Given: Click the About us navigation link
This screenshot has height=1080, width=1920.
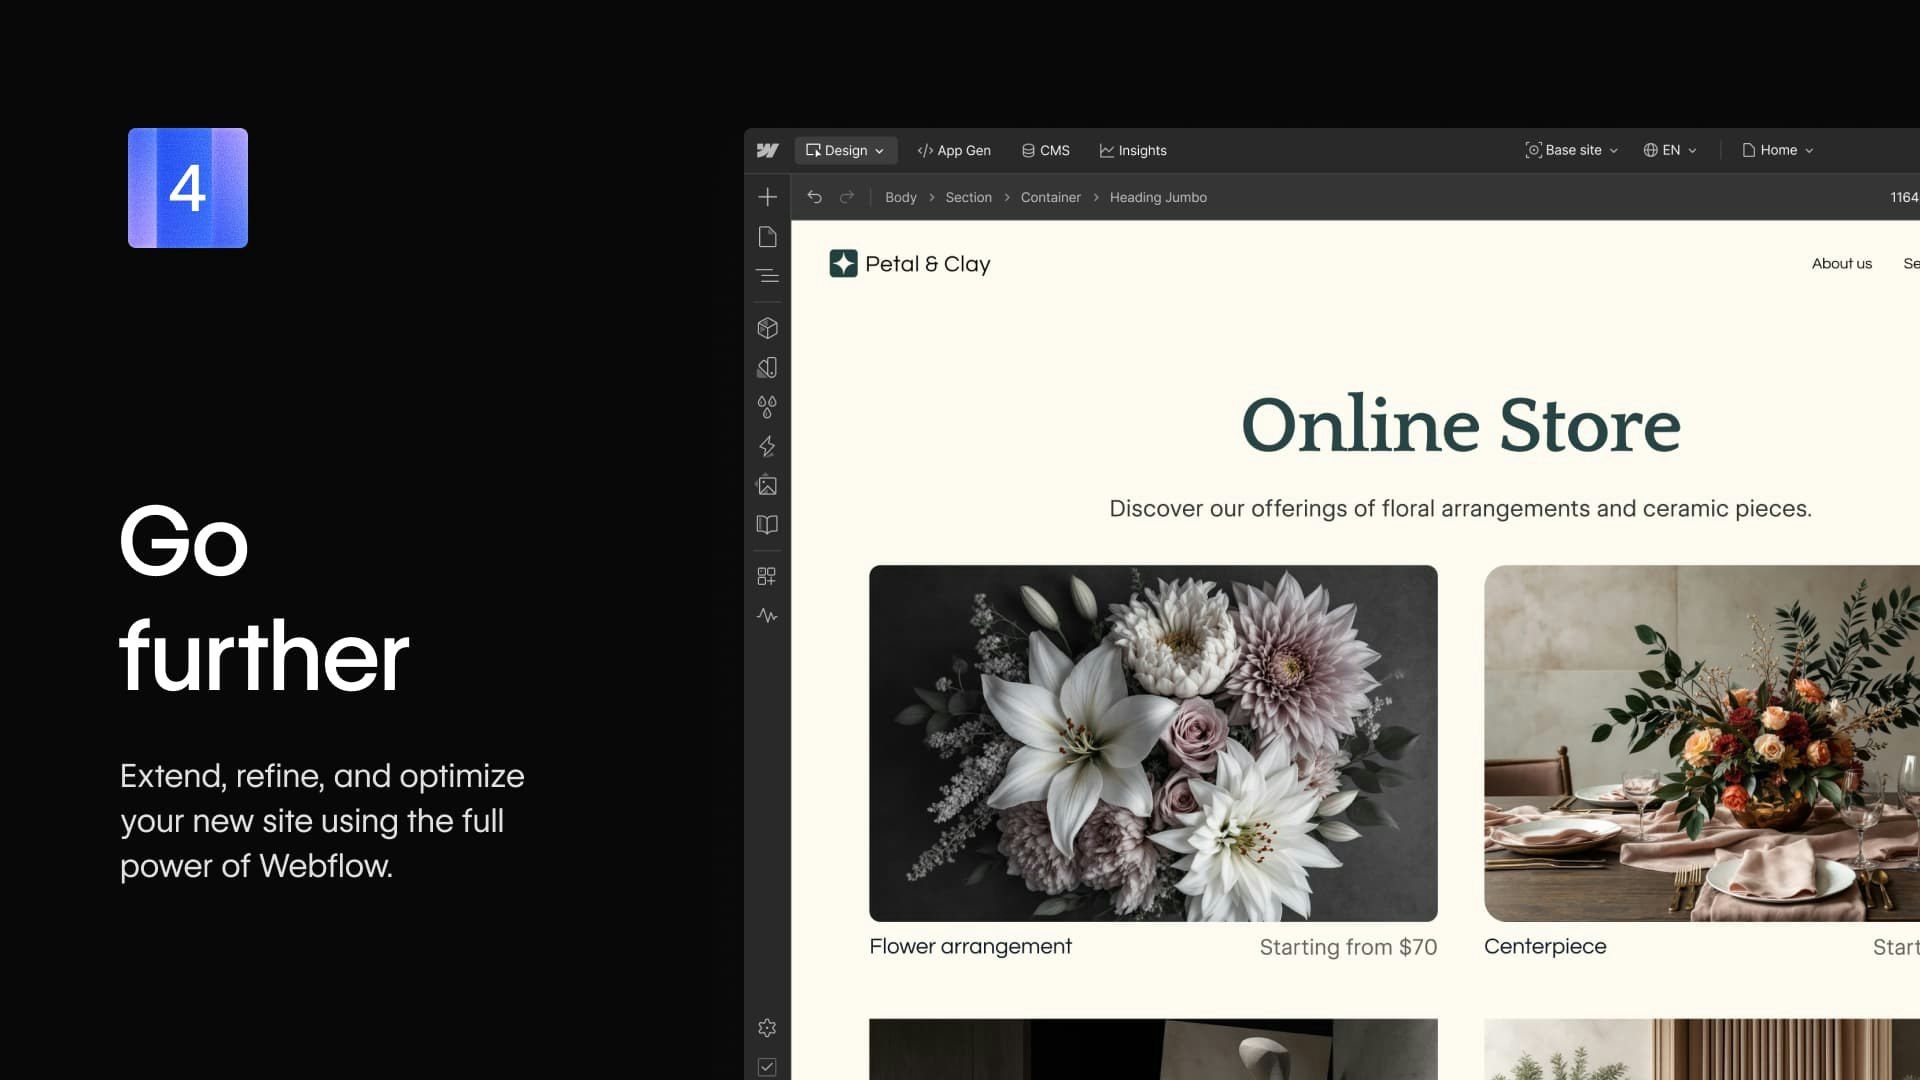Looking at the screenshot, I should (x=1841, y=263).
